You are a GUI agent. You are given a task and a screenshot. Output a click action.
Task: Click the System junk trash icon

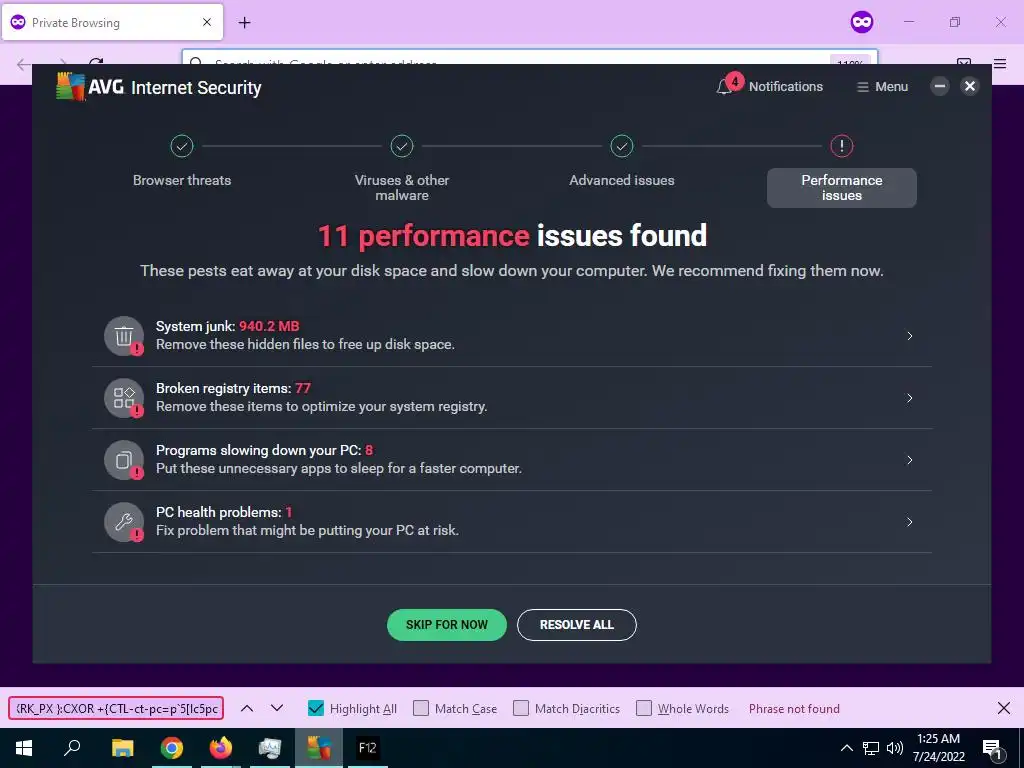[124, 336]
